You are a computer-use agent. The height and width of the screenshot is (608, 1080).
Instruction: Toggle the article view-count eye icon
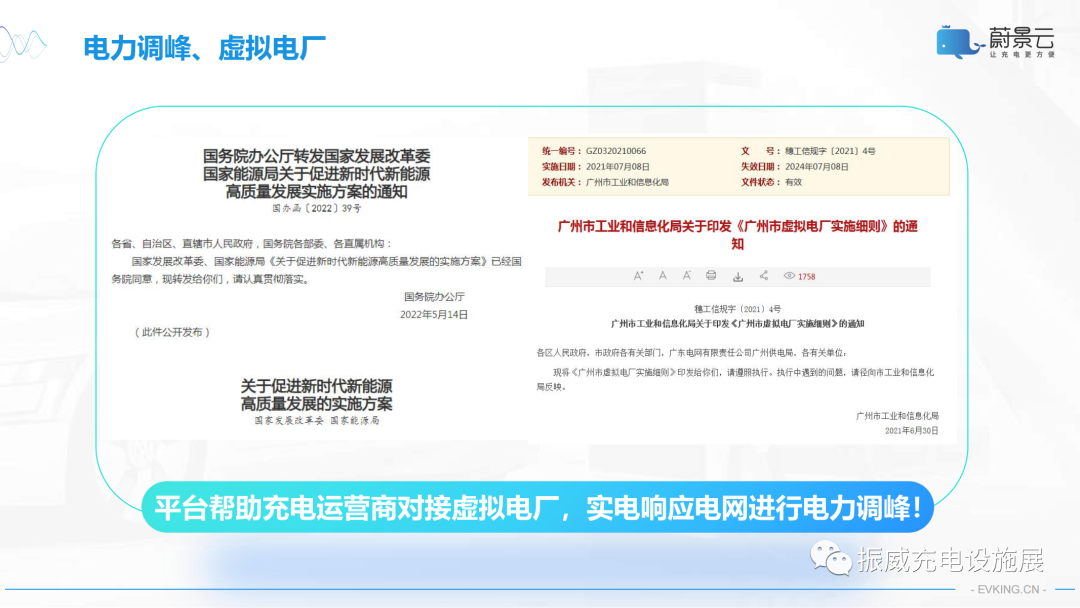coord(790,275)
